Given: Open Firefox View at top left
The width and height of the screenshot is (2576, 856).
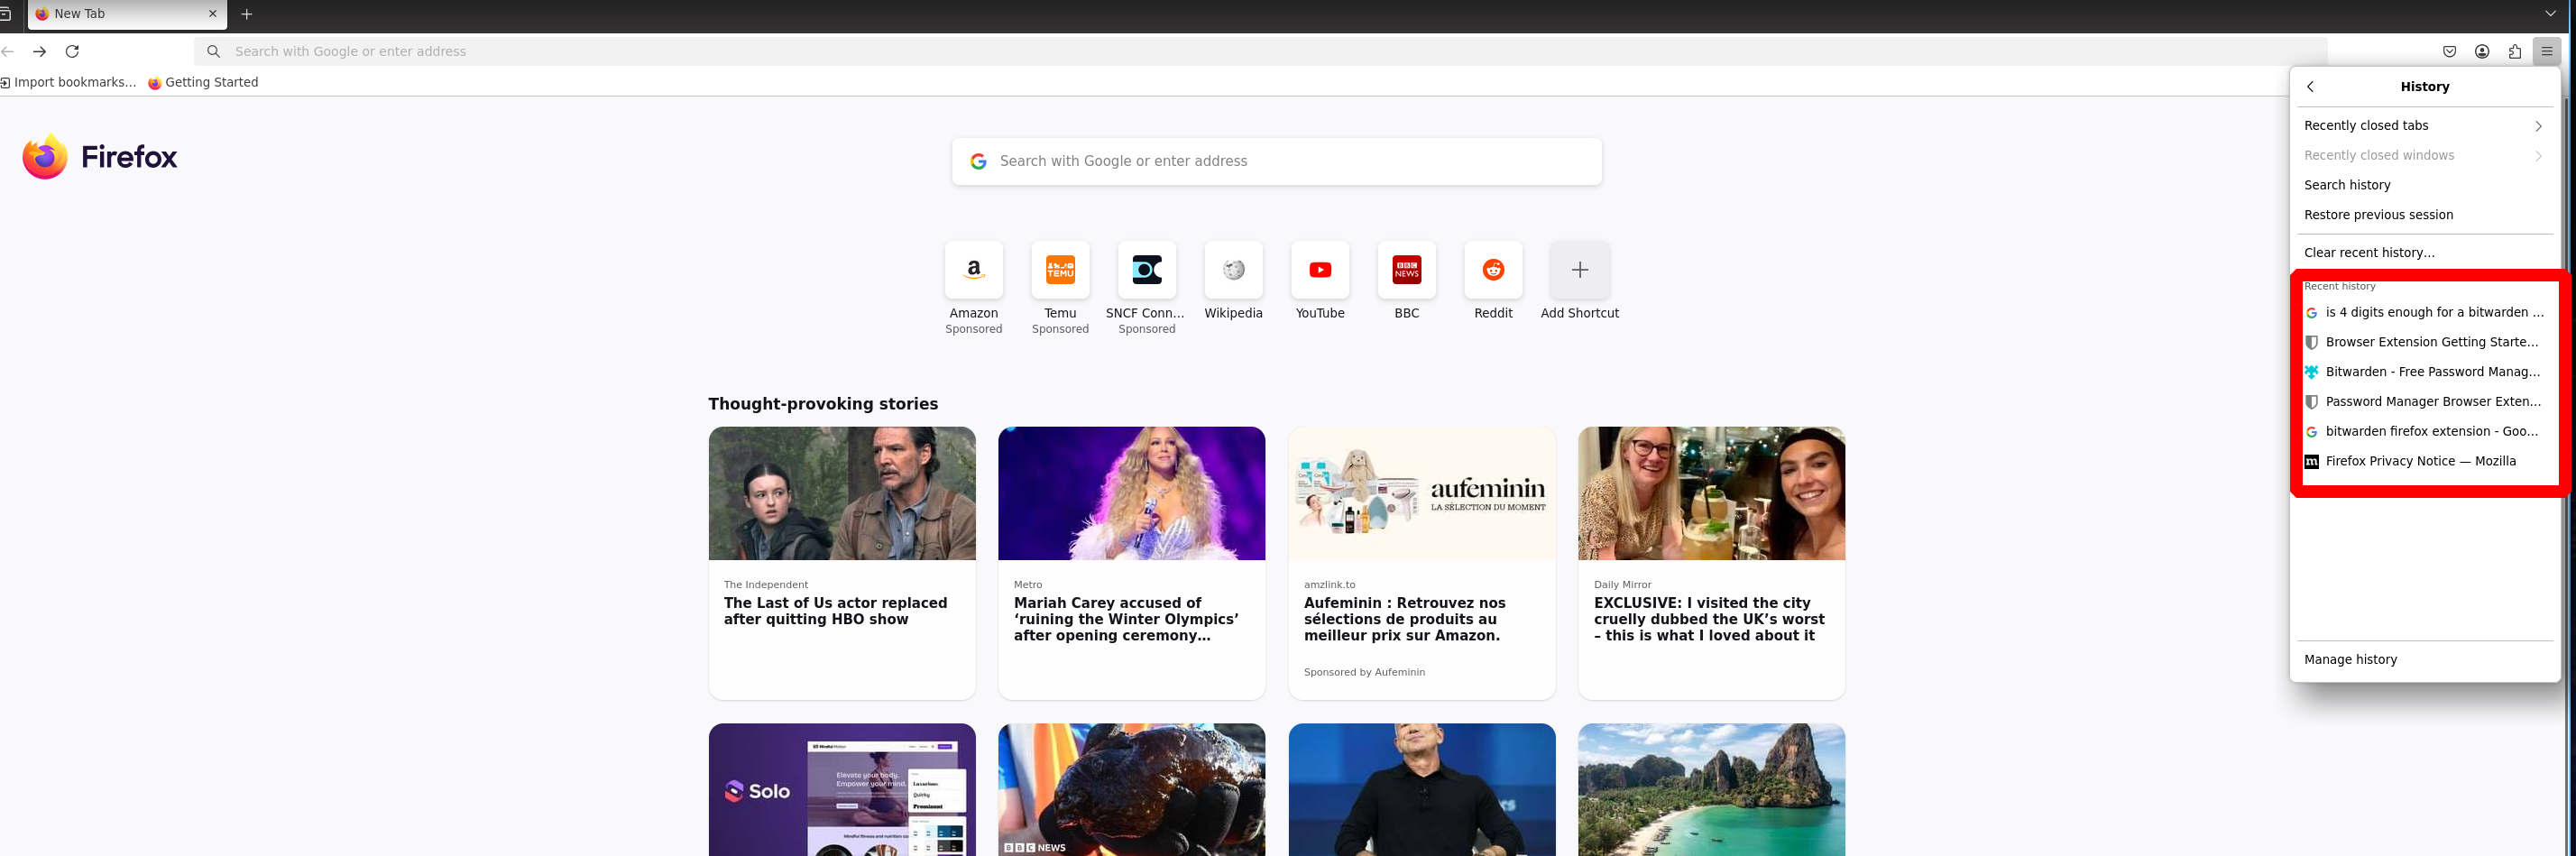Looking at the screenshot, I should [x=5, y=14].
